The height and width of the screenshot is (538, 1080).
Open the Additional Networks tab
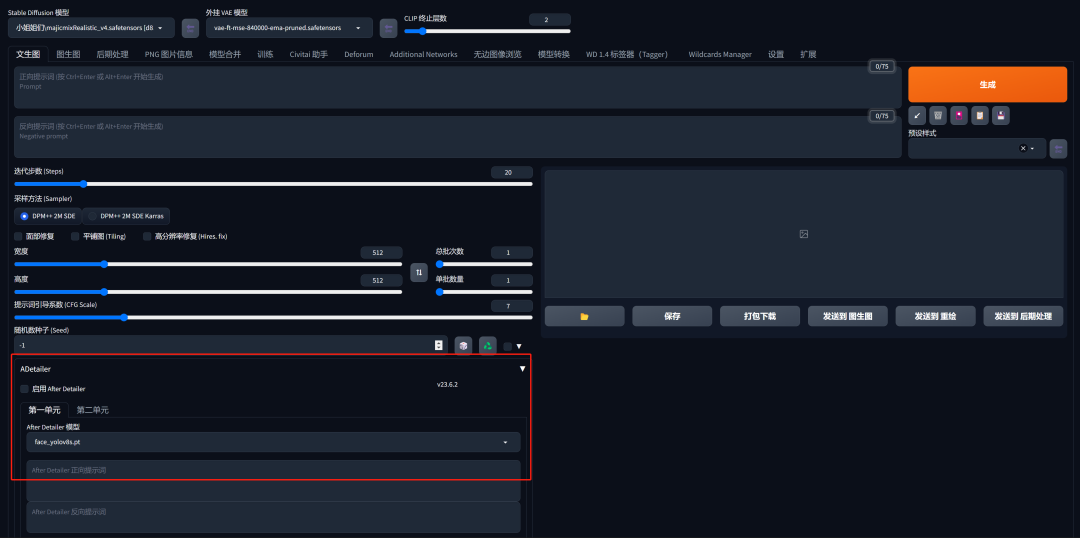[424, 54]
